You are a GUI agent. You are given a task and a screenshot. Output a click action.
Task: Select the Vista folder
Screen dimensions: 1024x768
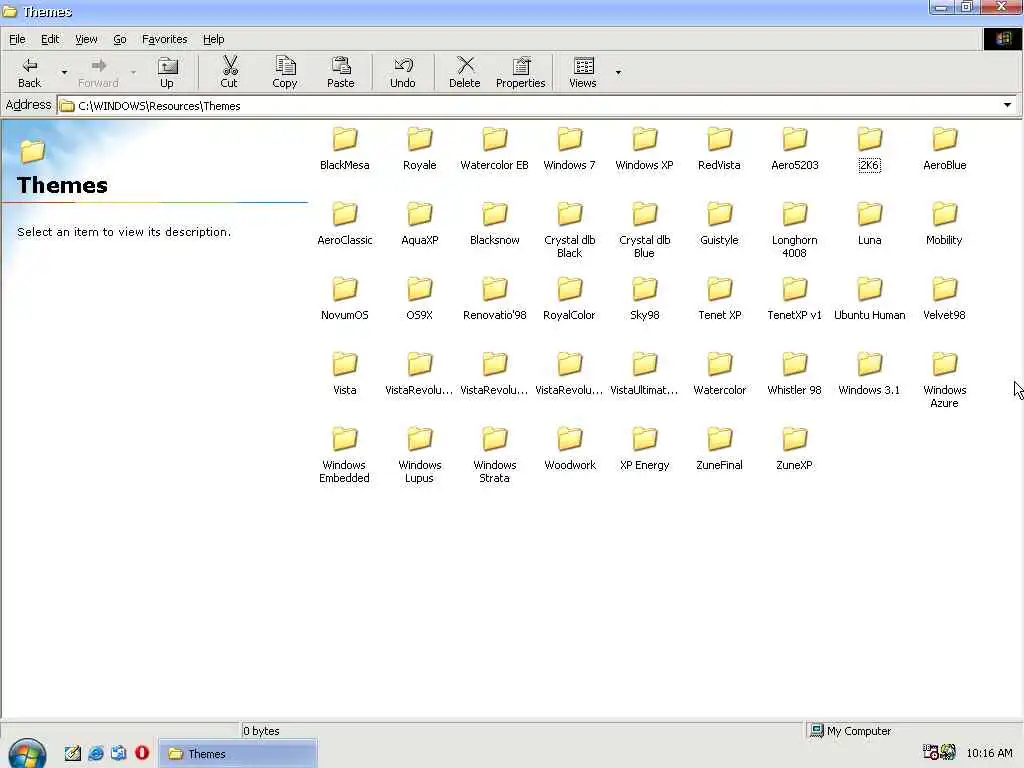pyautogui.click(x=345, y=375)
